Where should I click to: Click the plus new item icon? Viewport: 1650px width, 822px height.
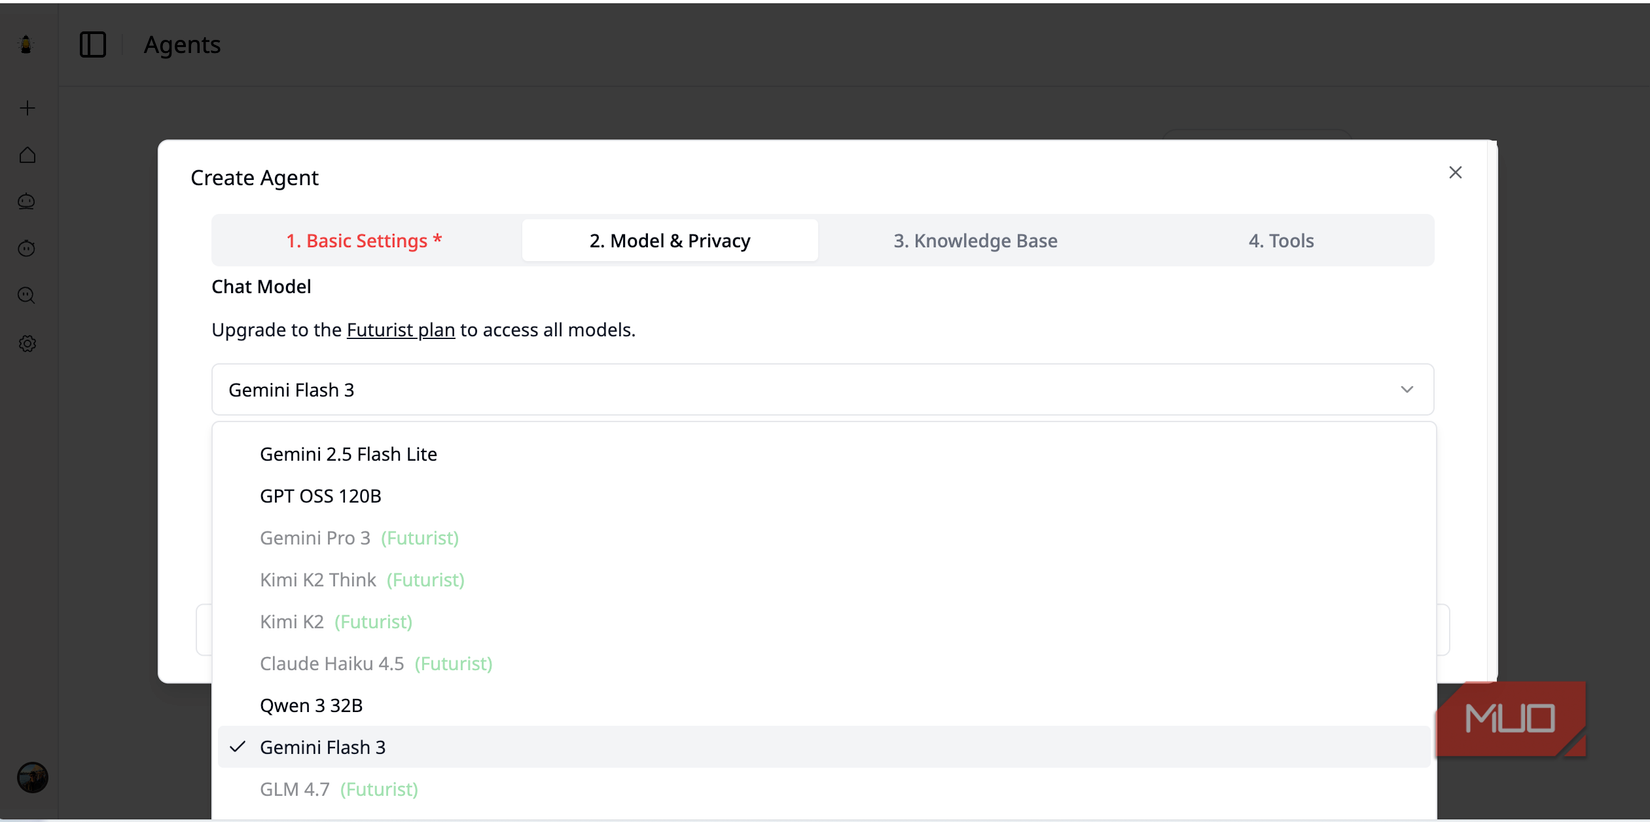pos(27,108)
